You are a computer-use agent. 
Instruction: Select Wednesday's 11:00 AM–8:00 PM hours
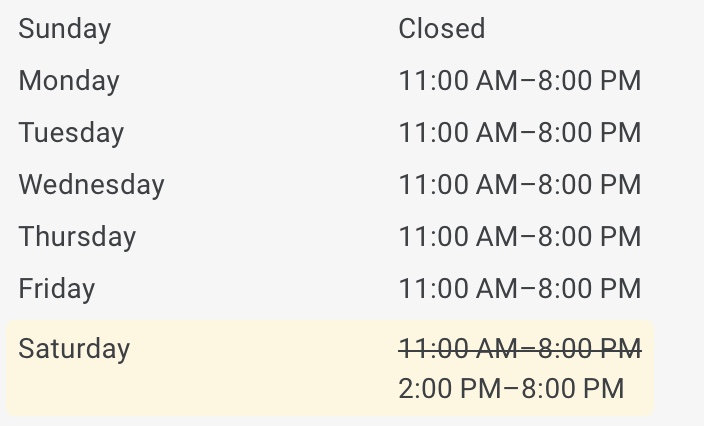(520, 184)
